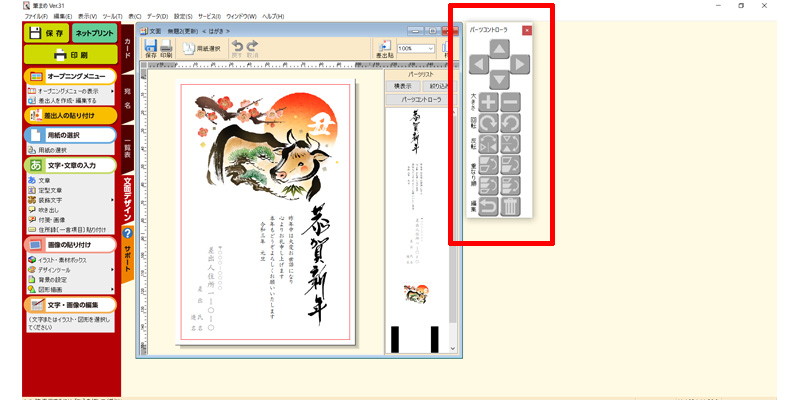This screenshot has width=800, height=400.
Task: Open 編集(E) menu
Action: point(63,16)
